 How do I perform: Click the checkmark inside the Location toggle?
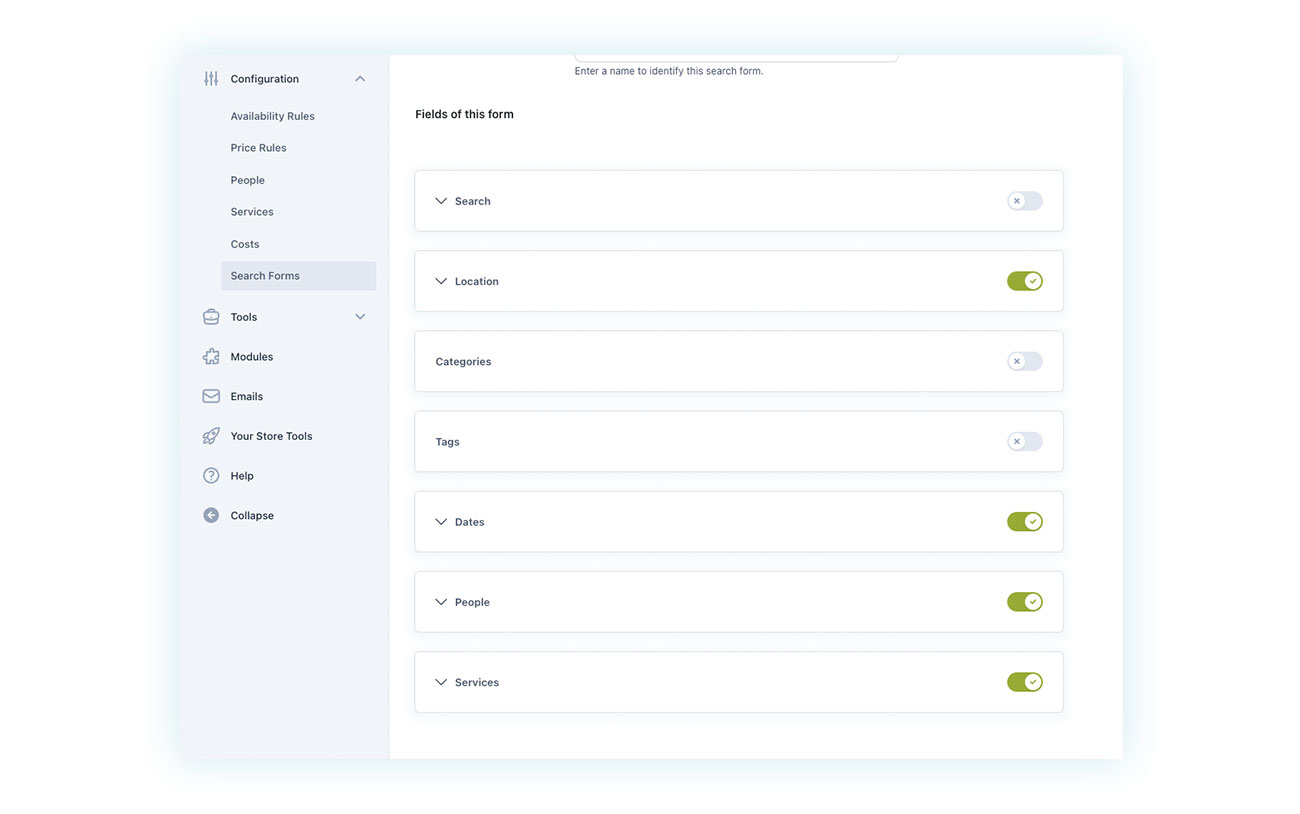[1032, 281]
